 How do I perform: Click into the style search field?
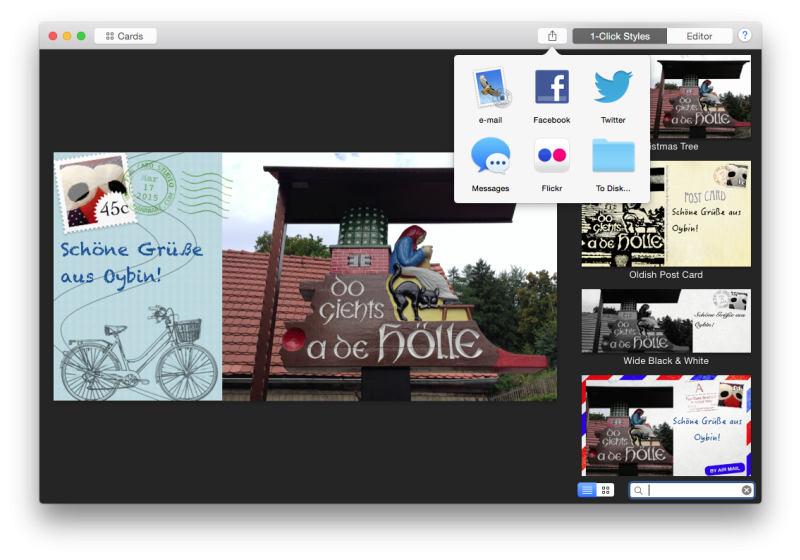tap(692, 490)
